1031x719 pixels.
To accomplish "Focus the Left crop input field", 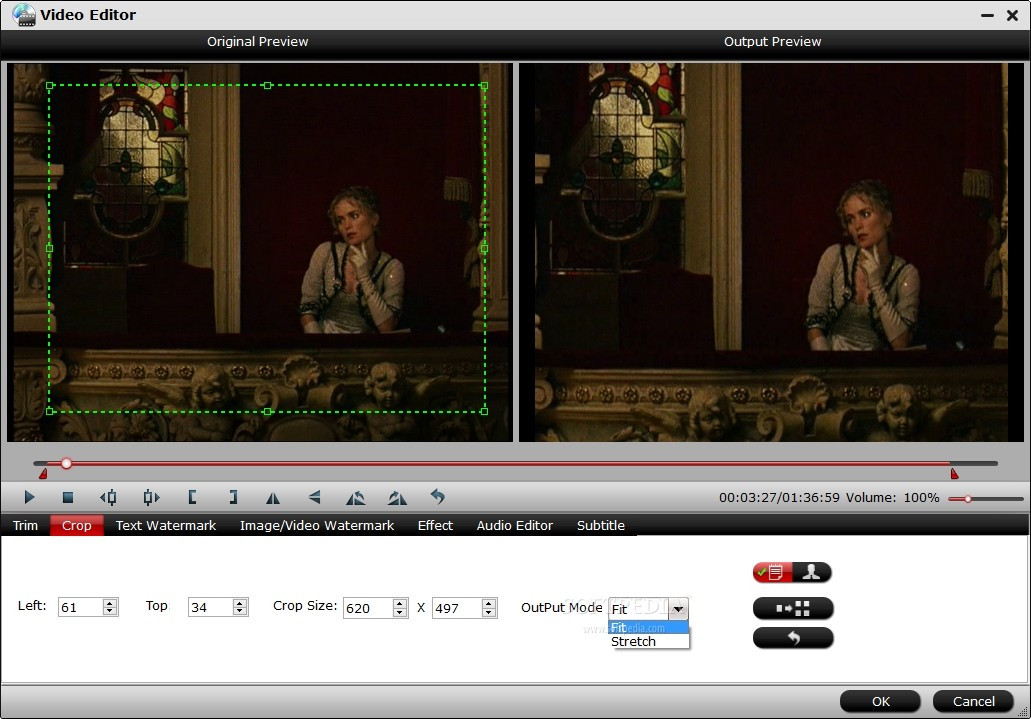I will tap(81, 607).
